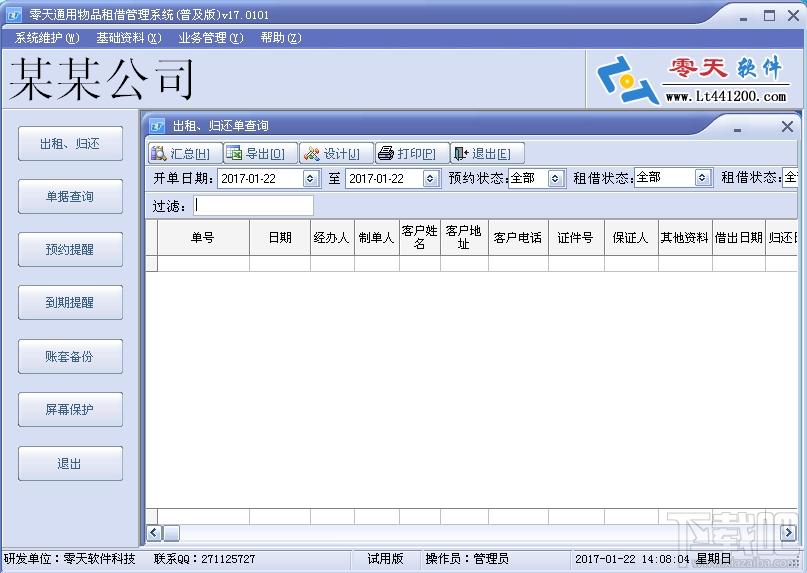Open the 业务管理 menu
The width and height of the screenshot is (807, 573).
tap(210, 38)
